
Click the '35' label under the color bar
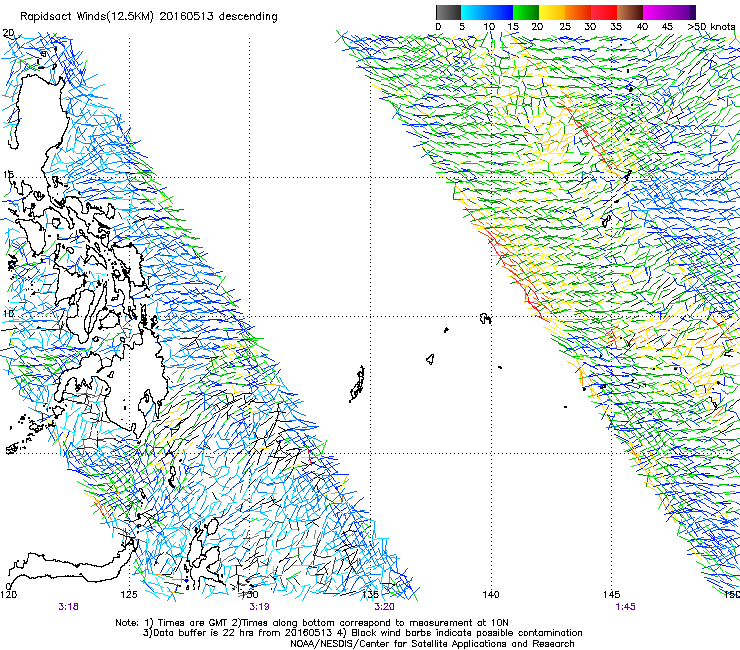(616, 26)
